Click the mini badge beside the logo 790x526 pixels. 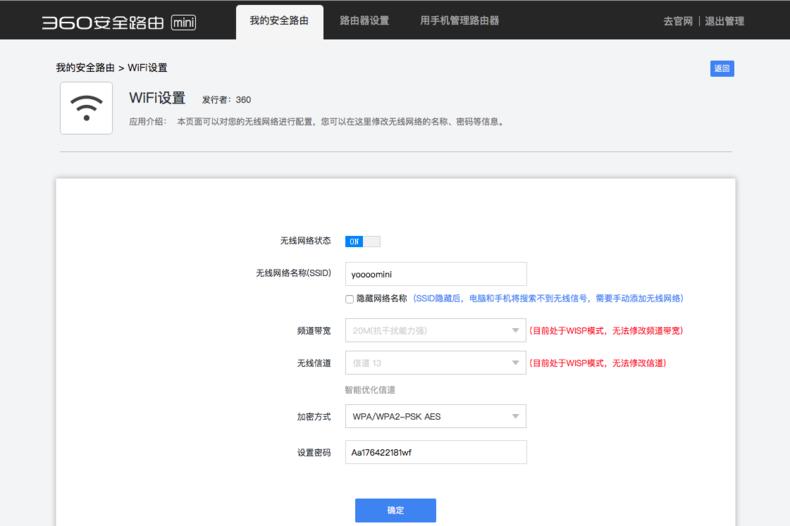184,21
